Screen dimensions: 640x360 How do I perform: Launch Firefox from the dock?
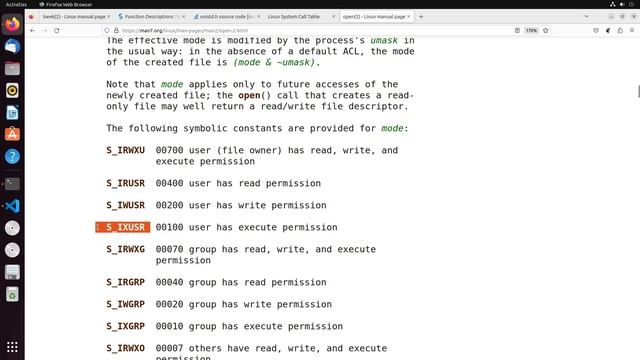click(12, 24)
